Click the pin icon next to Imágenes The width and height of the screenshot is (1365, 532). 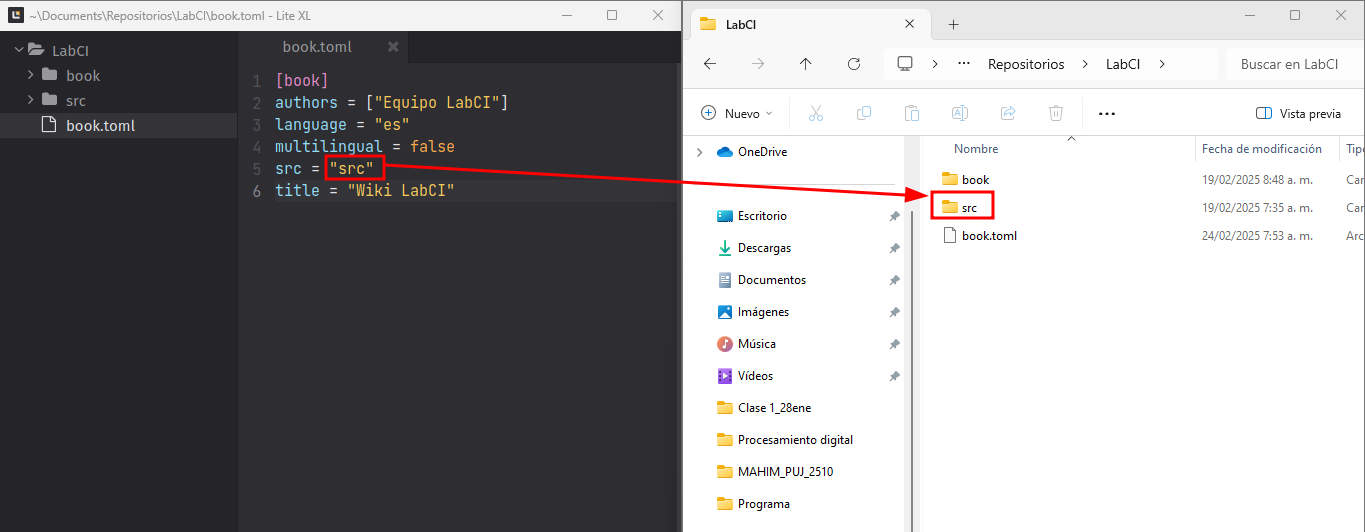(x=894, y=312)
